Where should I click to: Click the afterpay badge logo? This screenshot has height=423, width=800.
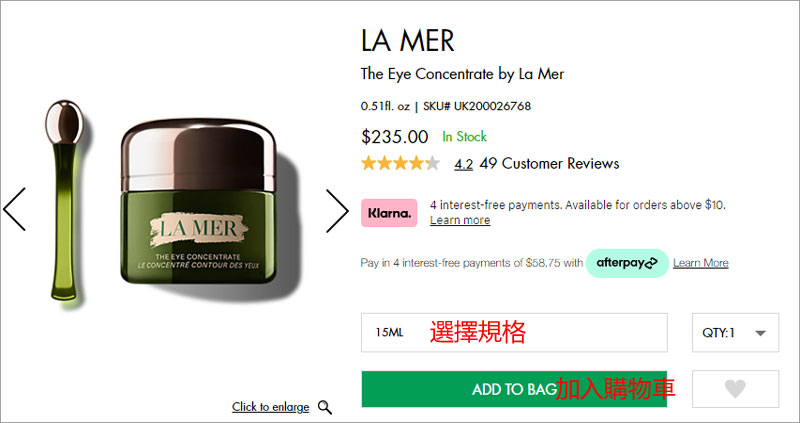[x=627, y=263]
